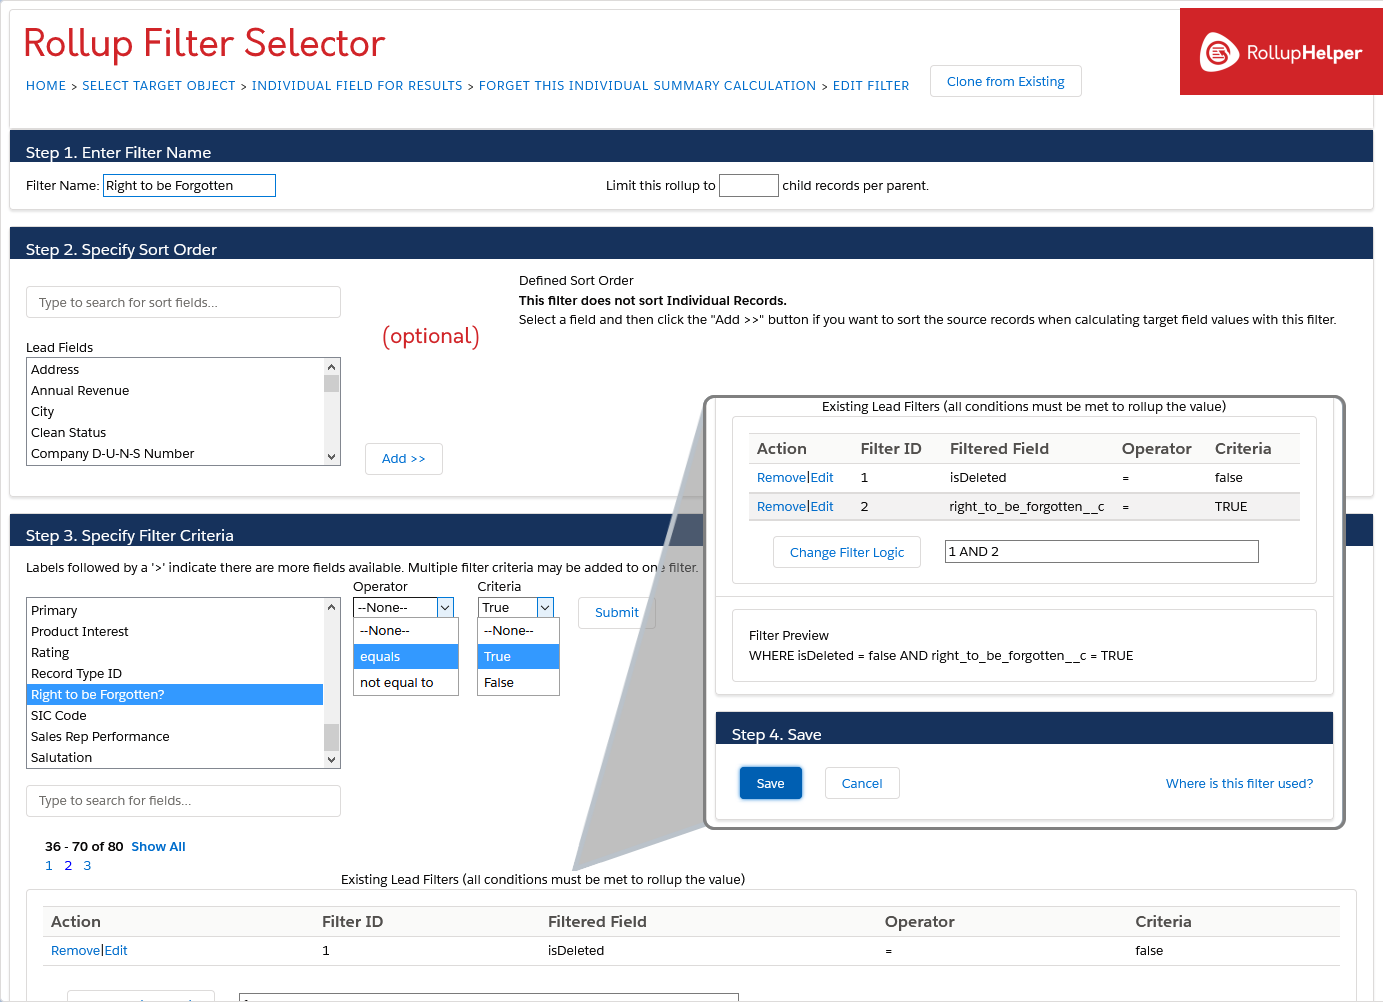Click Remove for isDeleted in bottom table
Screen dimensions: 1383x1002
(75, 951)
